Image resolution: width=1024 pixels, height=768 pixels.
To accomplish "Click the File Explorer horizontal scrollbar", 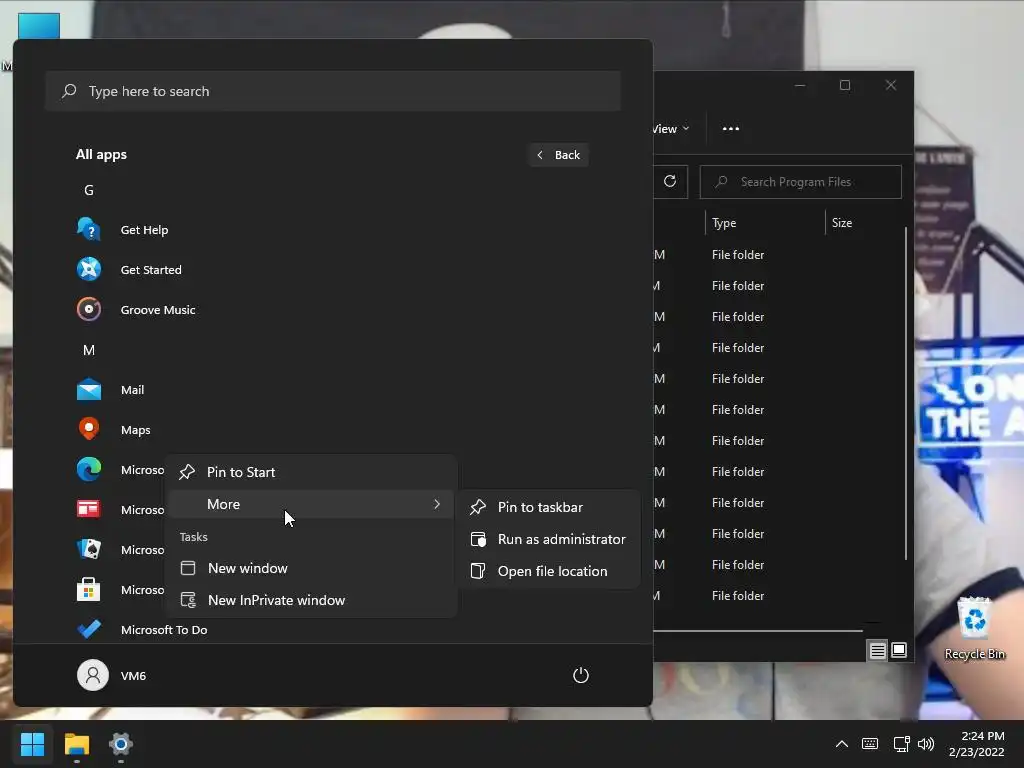I will click(758, 631).
